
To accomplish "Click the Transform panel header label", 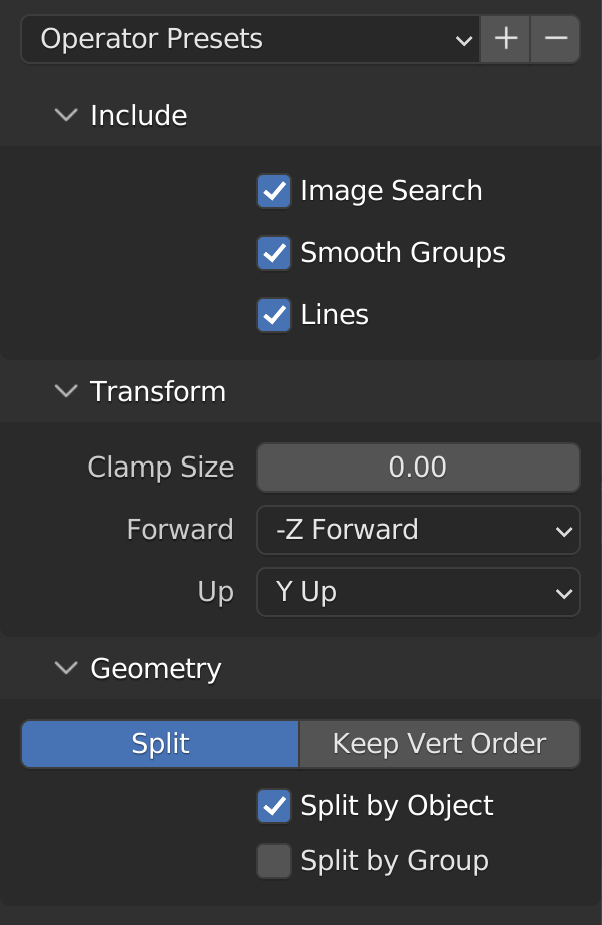I will pyautogui.click(x=158, y=391).
